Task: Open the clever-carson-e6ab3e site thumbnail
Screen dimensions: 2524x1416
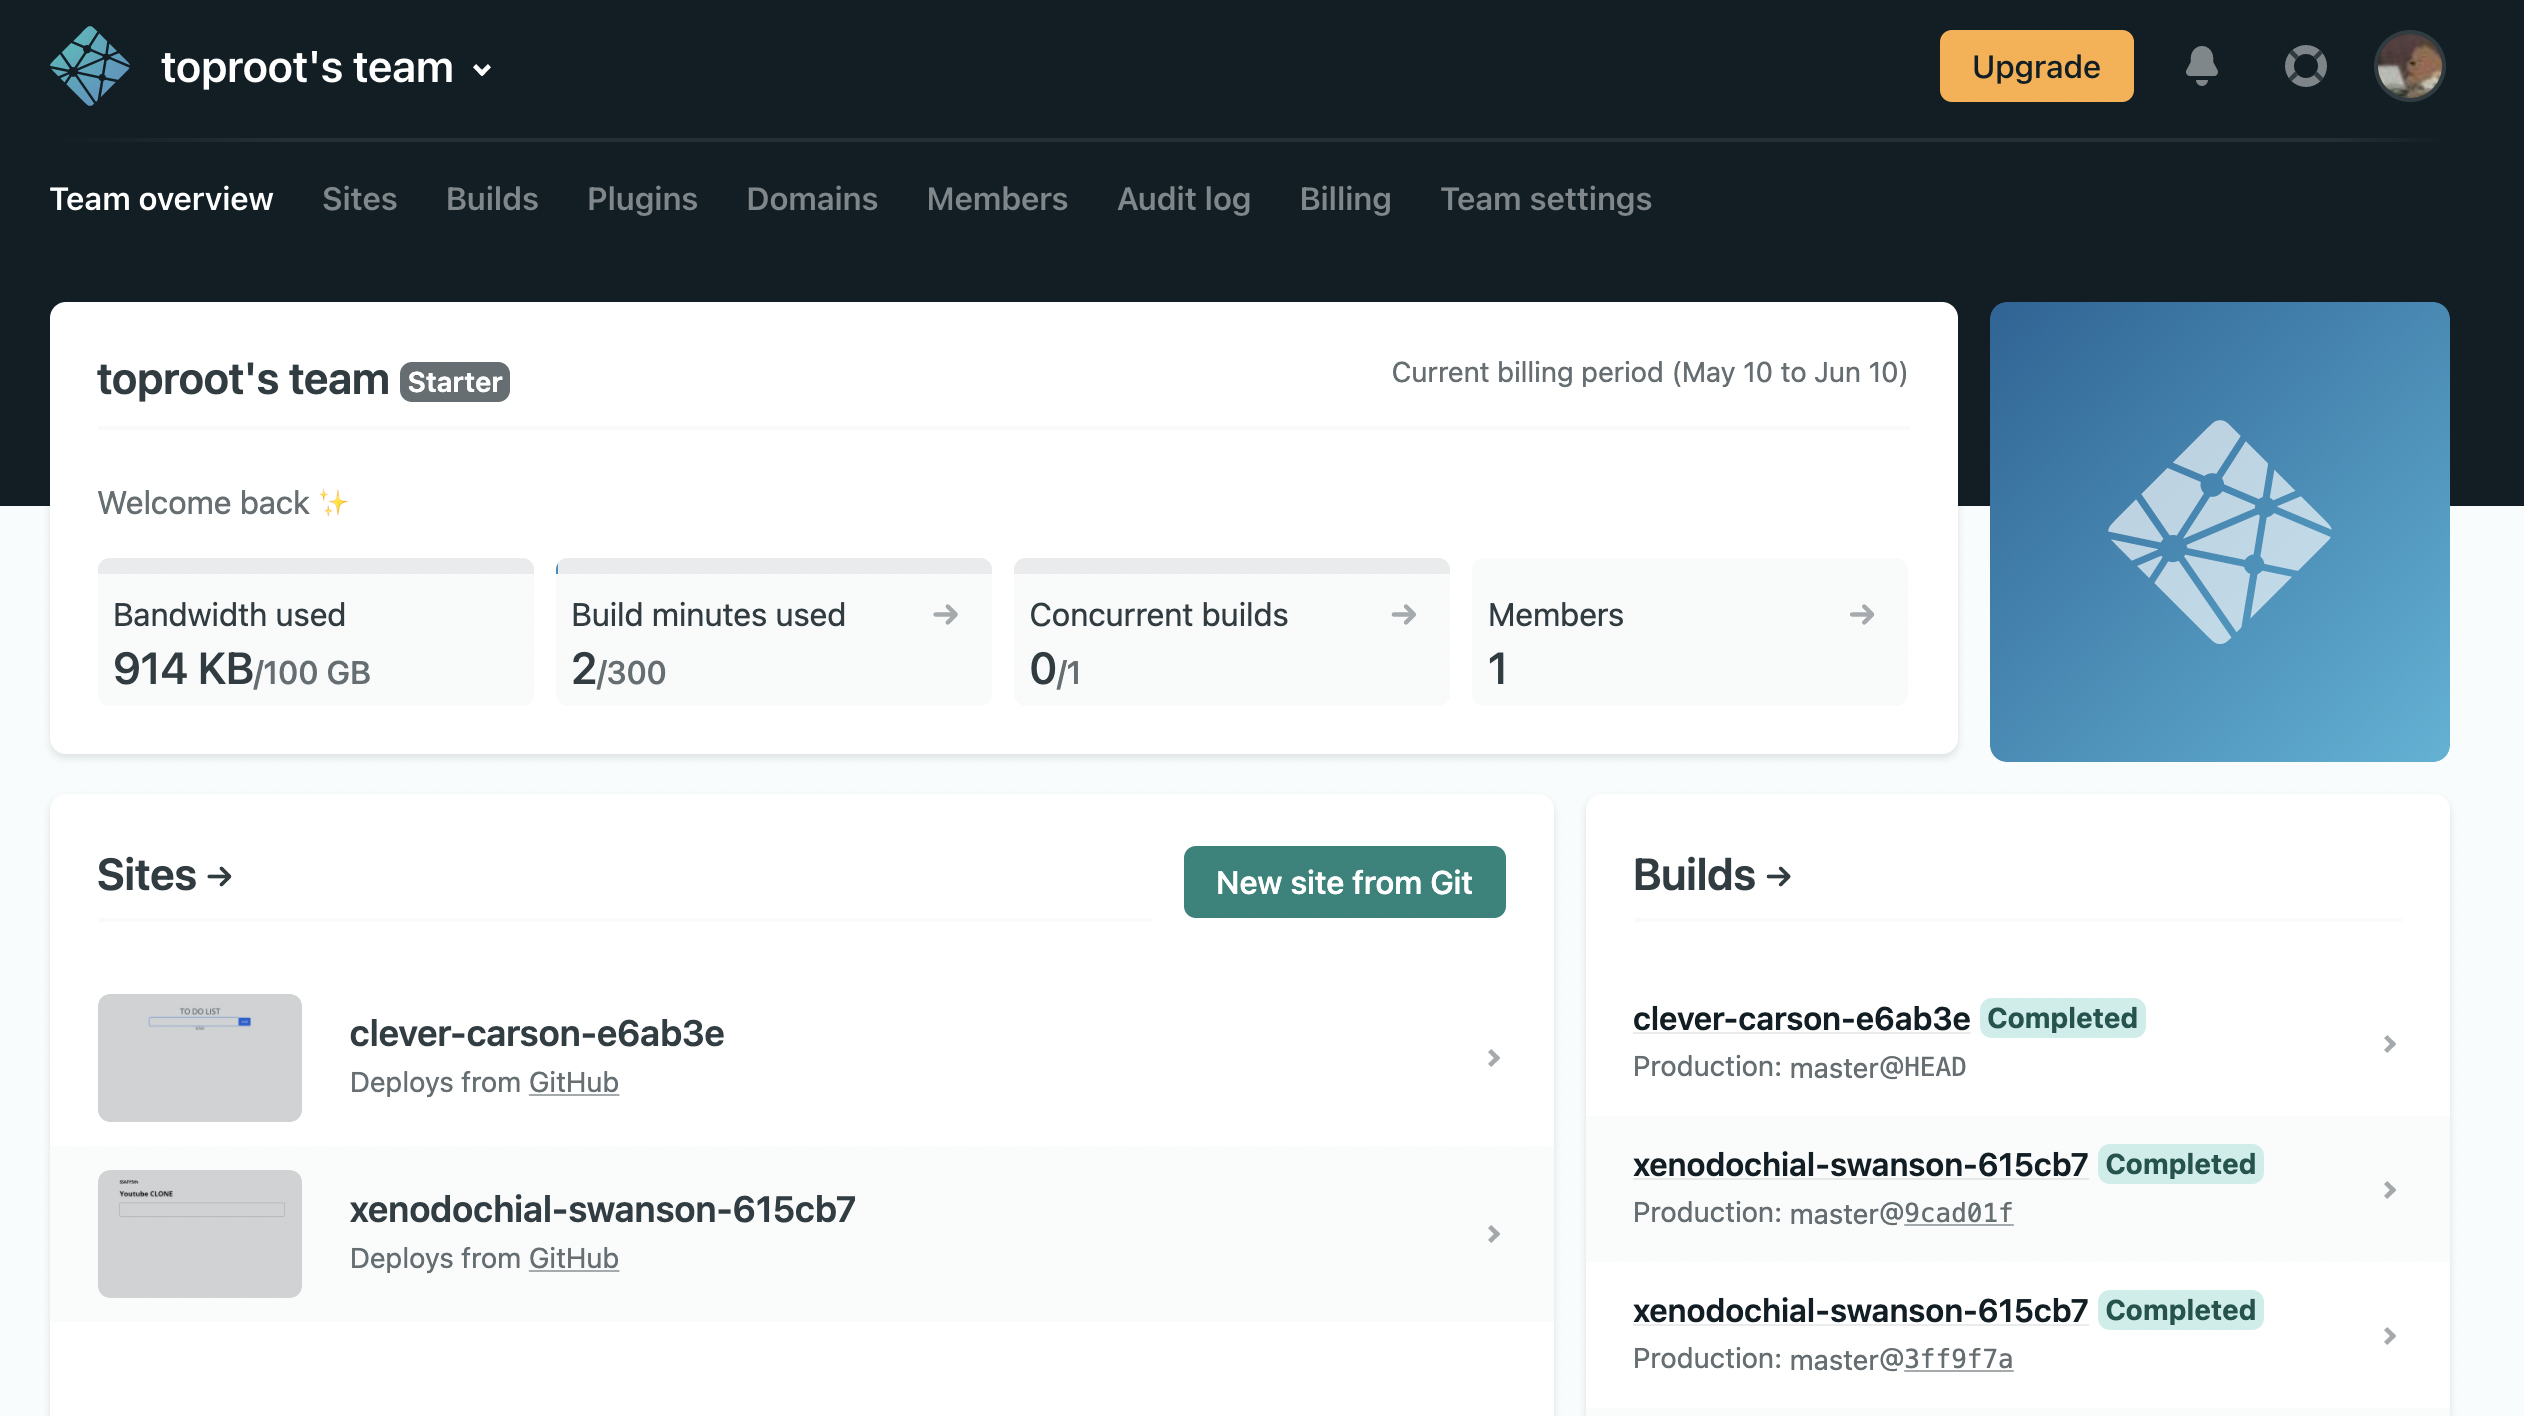Action: 200,1058
